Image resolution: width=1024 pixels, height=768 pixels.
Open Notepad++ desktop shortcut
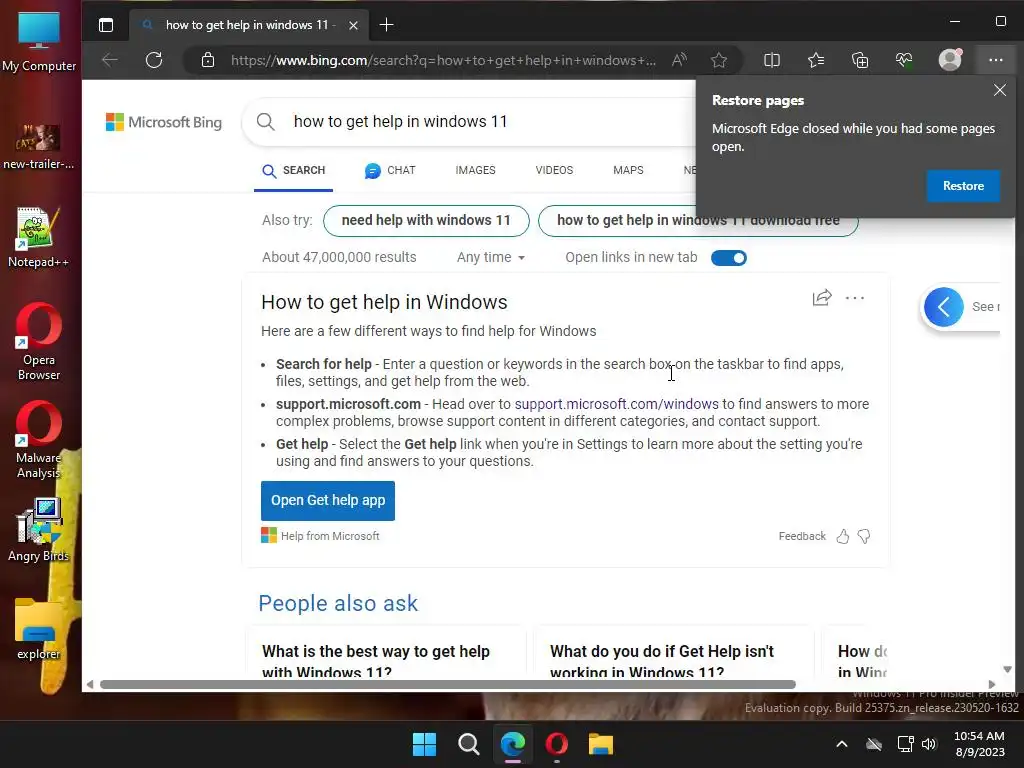click(39, 238)
